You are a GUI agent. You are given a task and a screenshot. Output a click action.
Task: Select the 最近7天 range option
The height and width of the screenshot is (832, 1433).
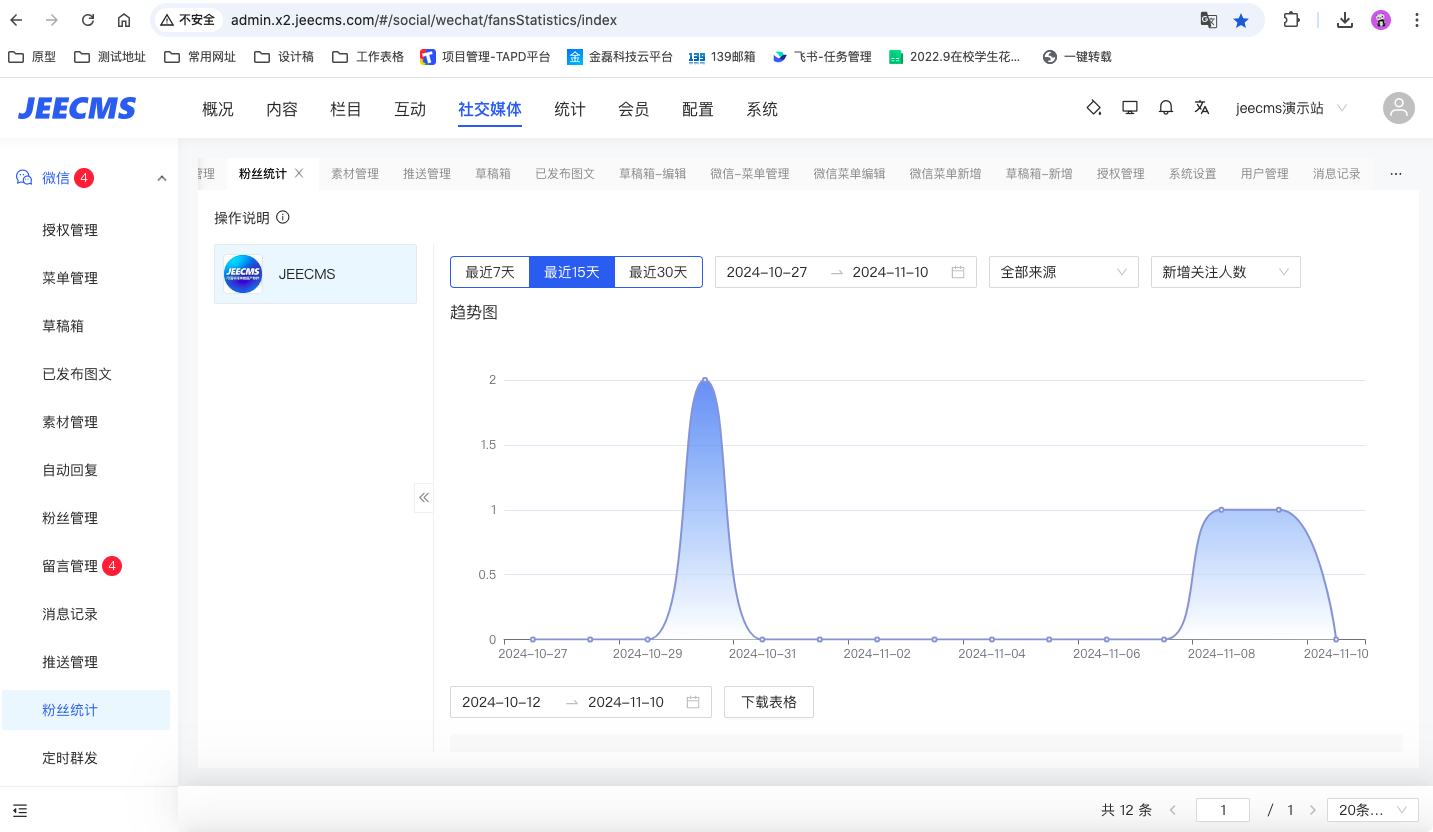click(490, 272)
